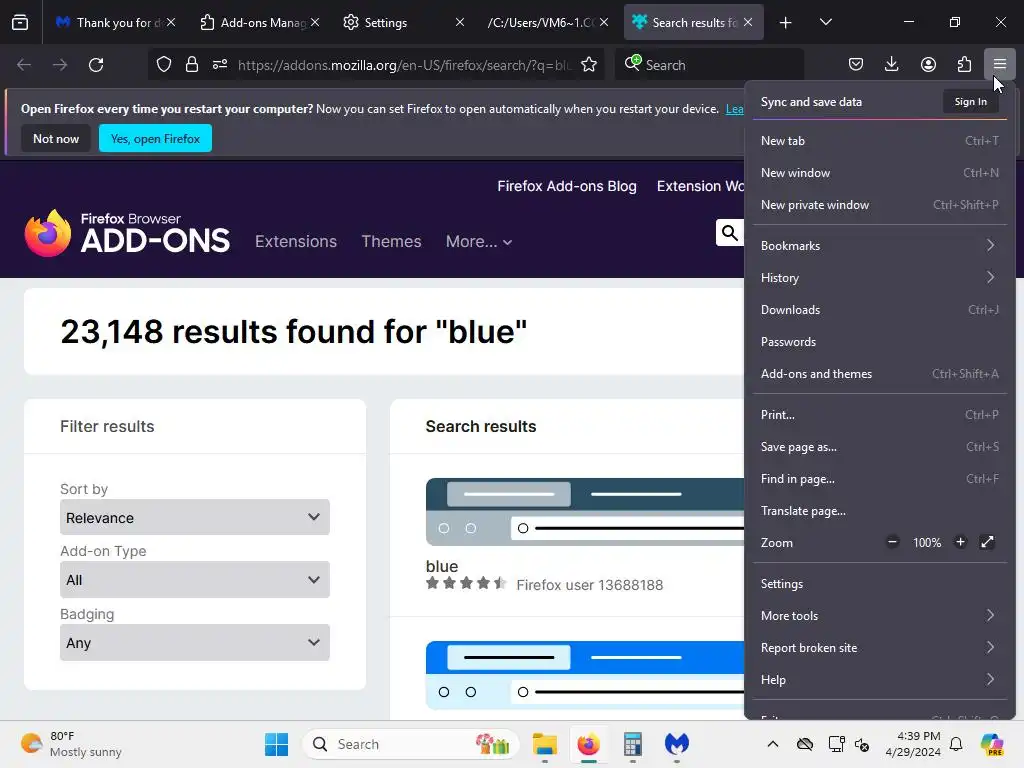Open the Extensions puzzle icon
Image resolution: width=1024 pixels, height=768 pixels.
[964, 64]
